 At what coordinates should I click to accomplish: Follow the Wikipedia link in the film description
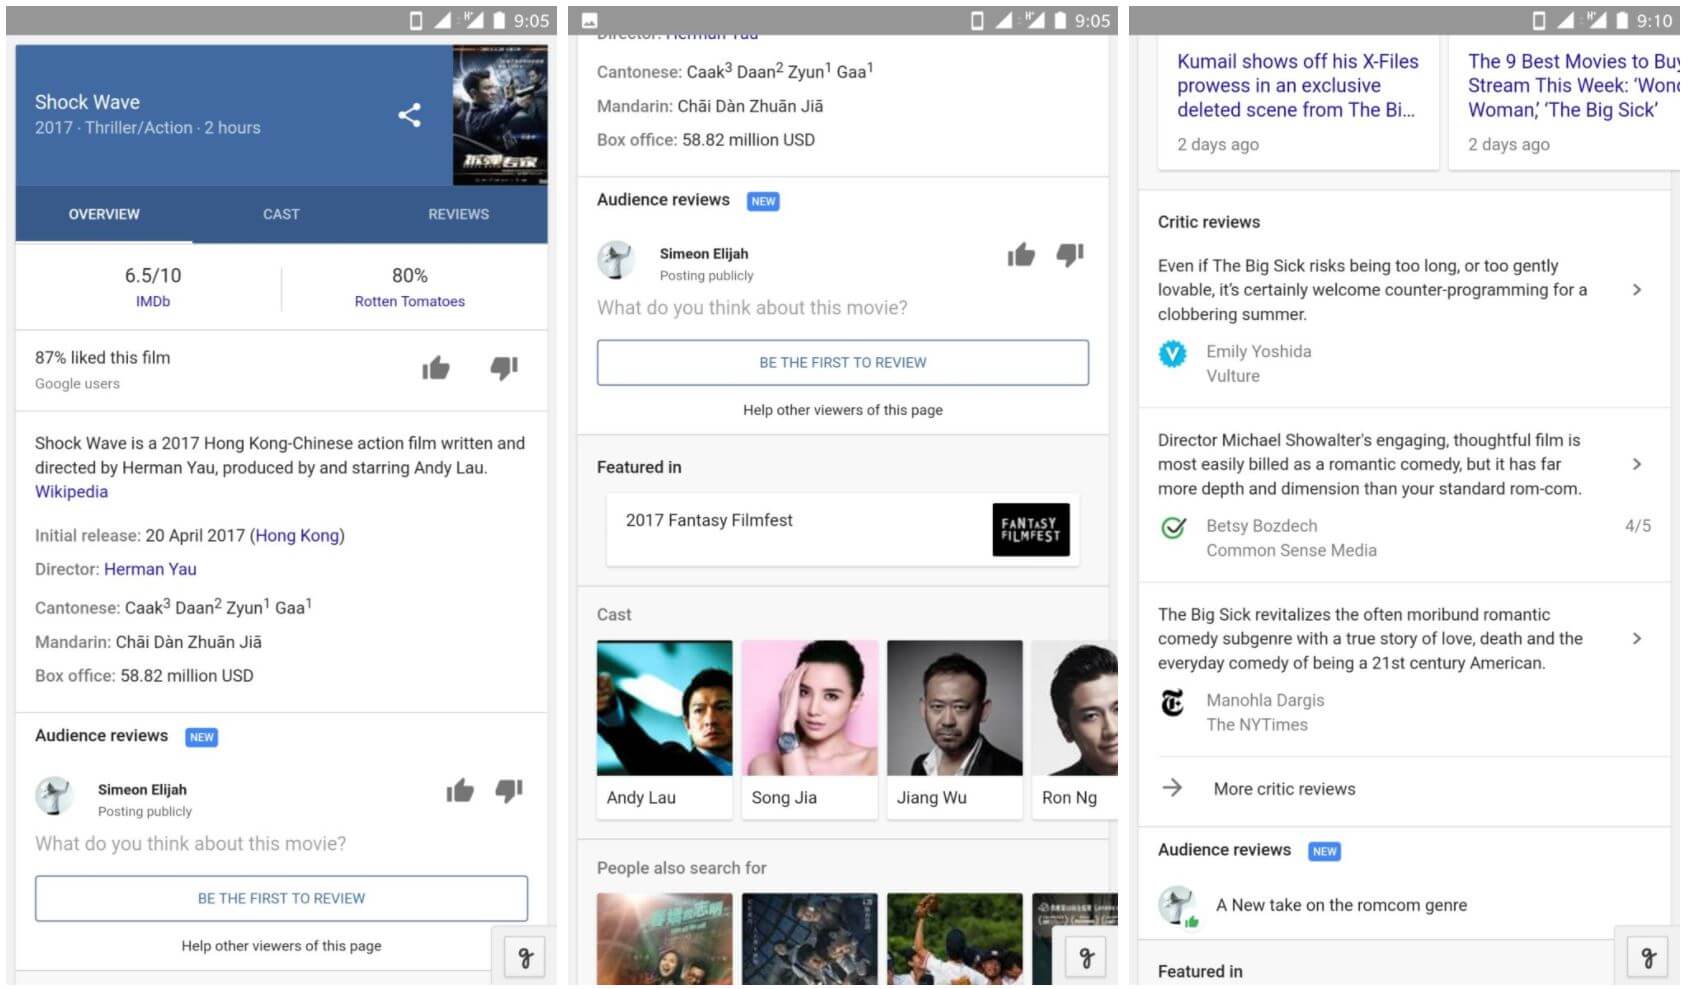[71, 491]
